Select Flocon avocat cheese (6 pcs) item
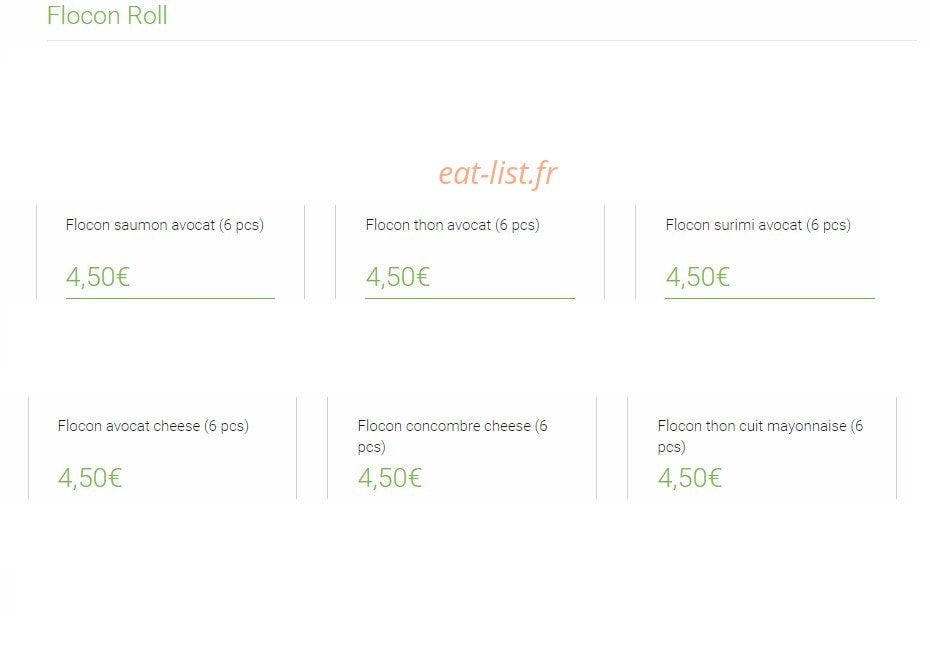The height and width of the screenshot is (660, 930). click(153, 426)
